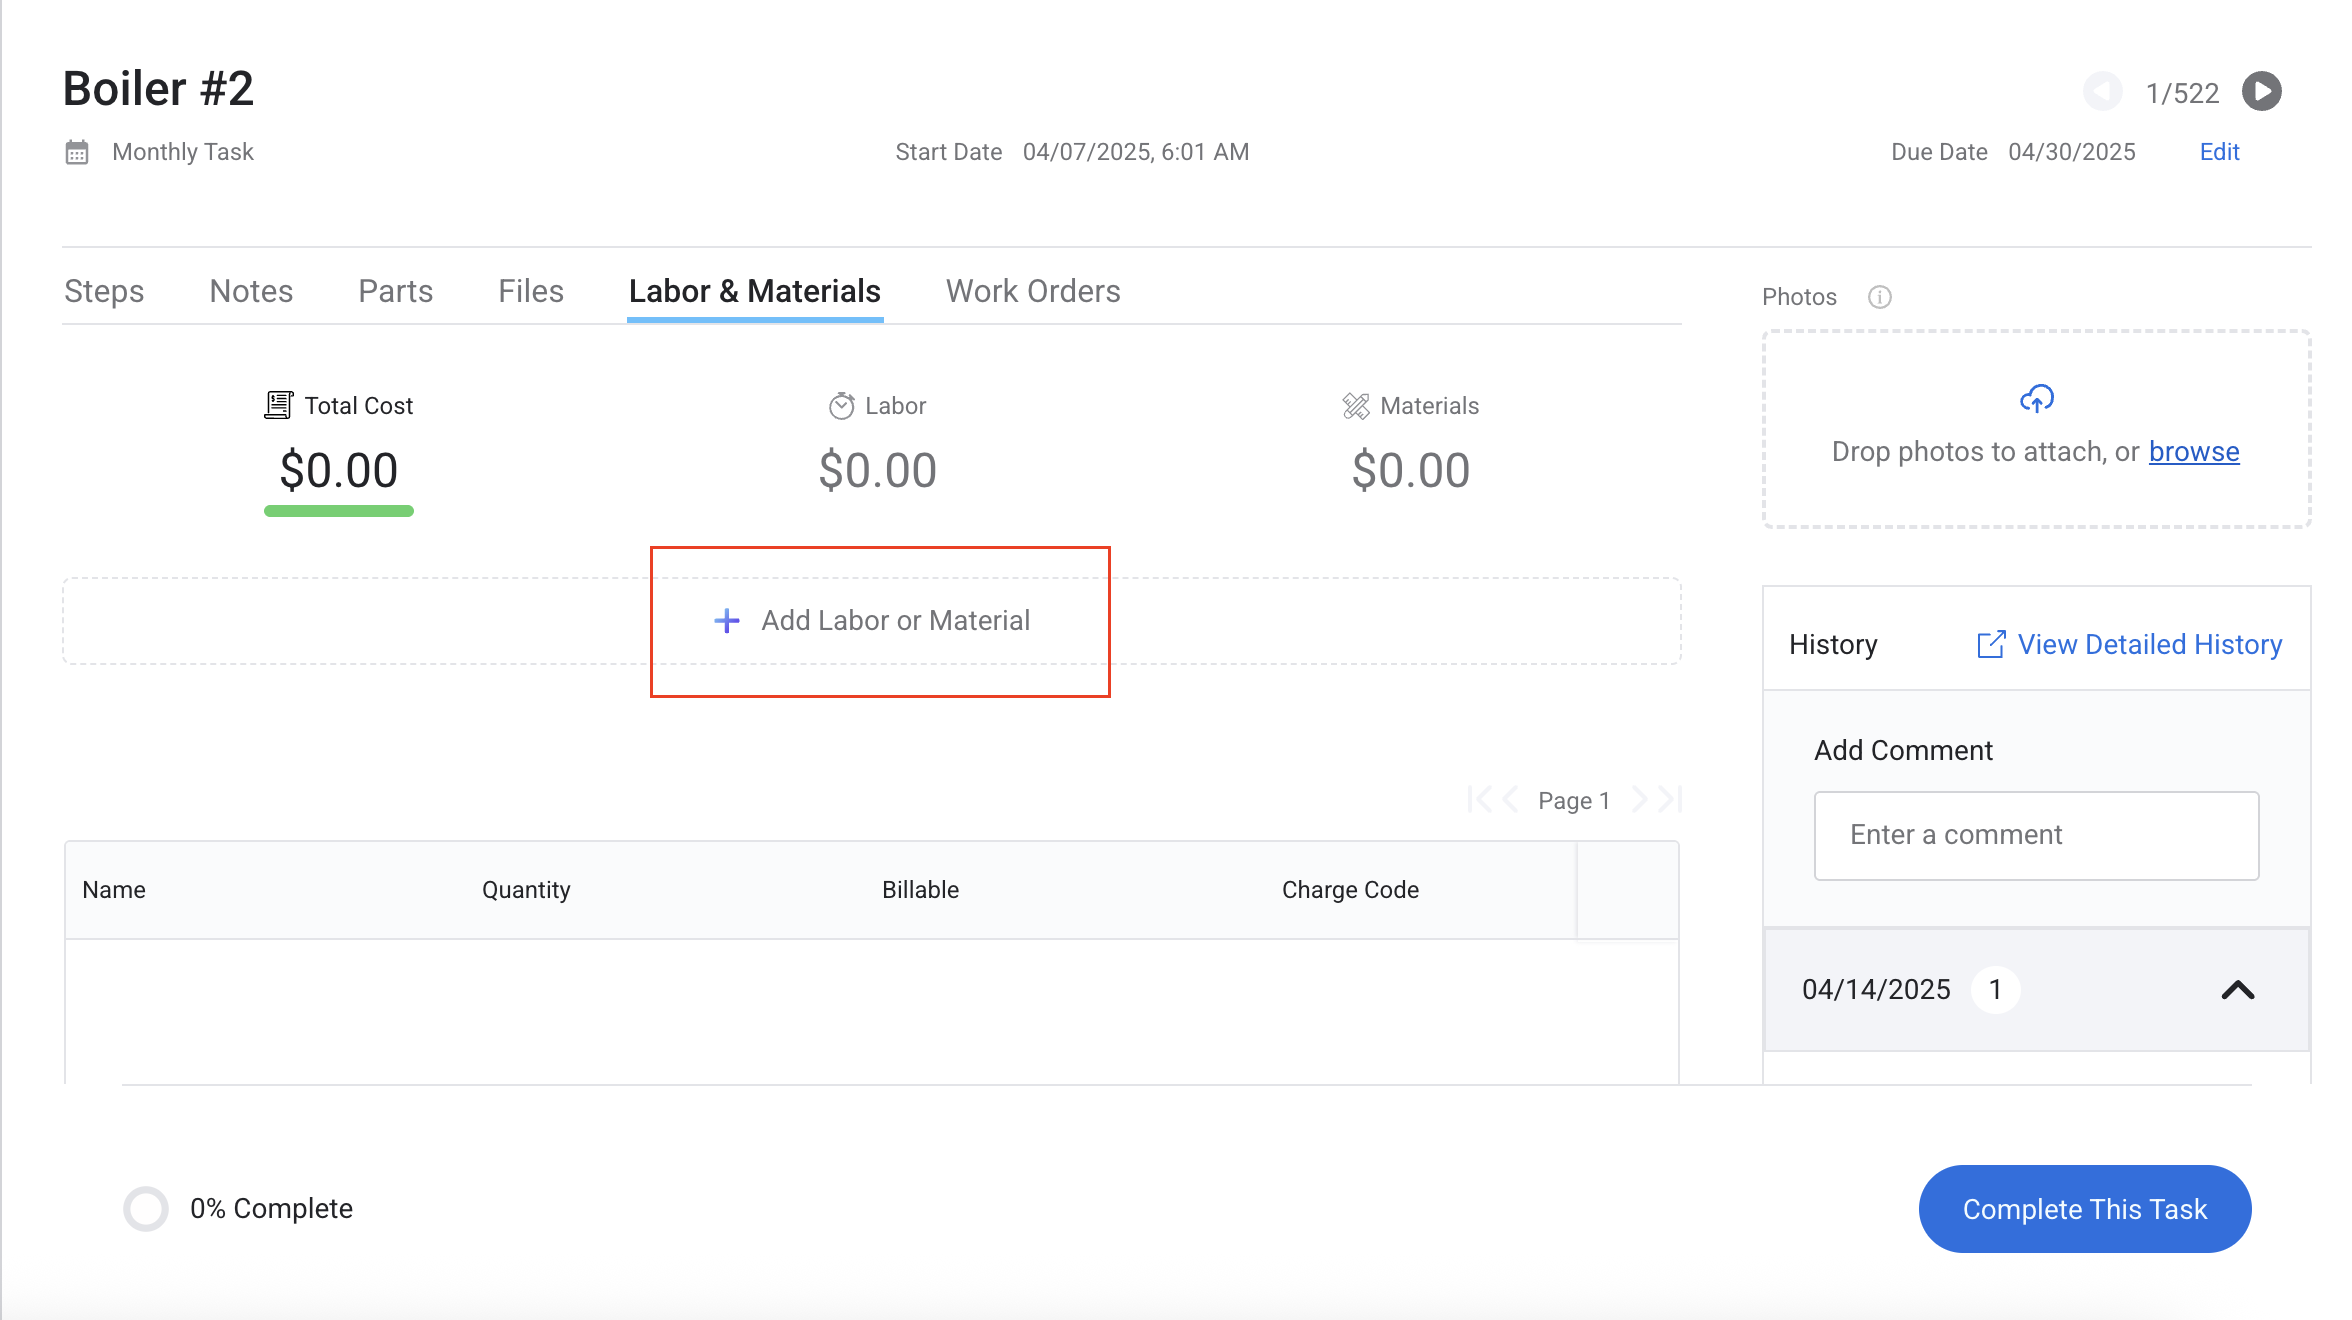Select the Total Cost $0.00 summary
2352x1320 pixels.
[x=339, y=452]
